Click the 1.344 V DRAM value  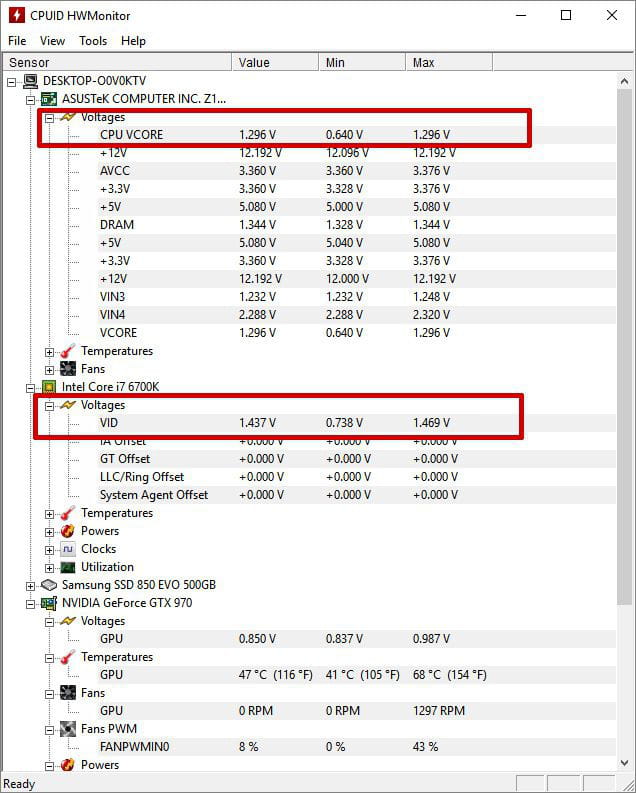(x=257, y=225)
